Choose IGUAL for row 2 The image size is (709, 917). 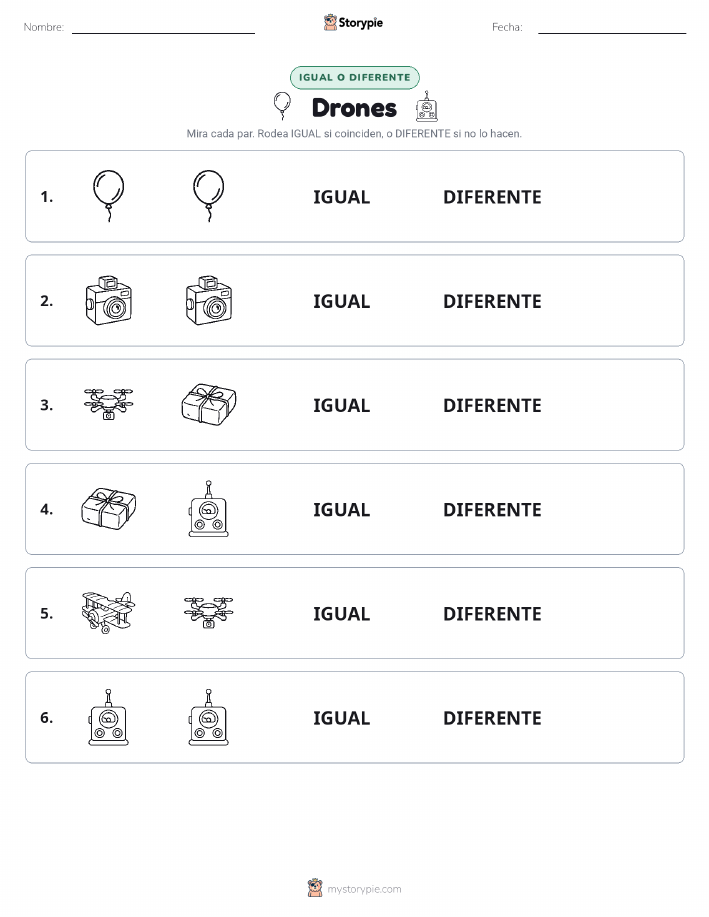coord(342,301)
